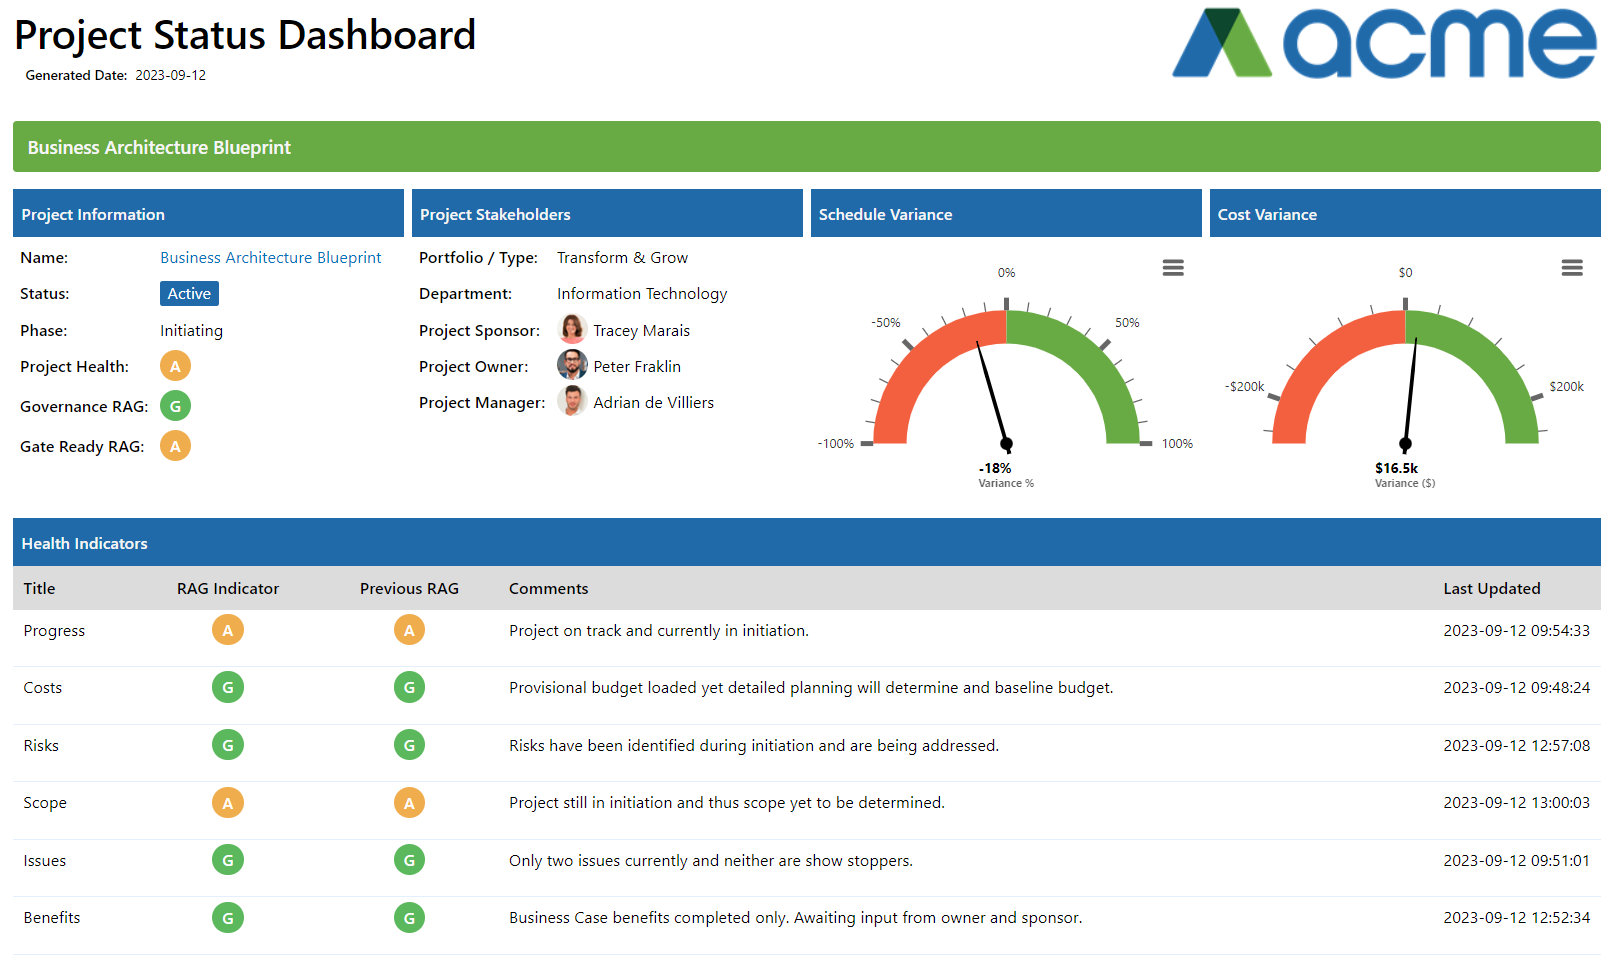The width and height of the screenshot is (1616, 960).
Task: Open the Business Architecture Blueprint name link
Action: [270, 258]
